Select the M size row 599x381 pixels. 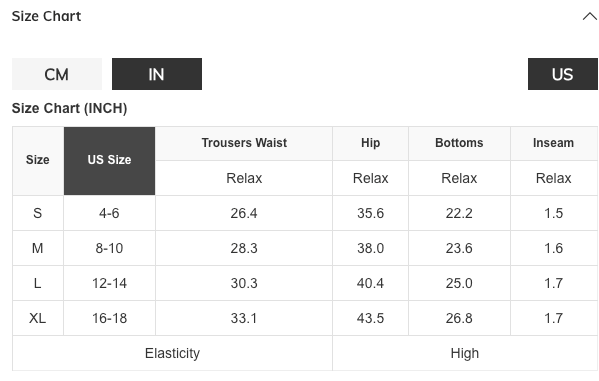(305, 248)
